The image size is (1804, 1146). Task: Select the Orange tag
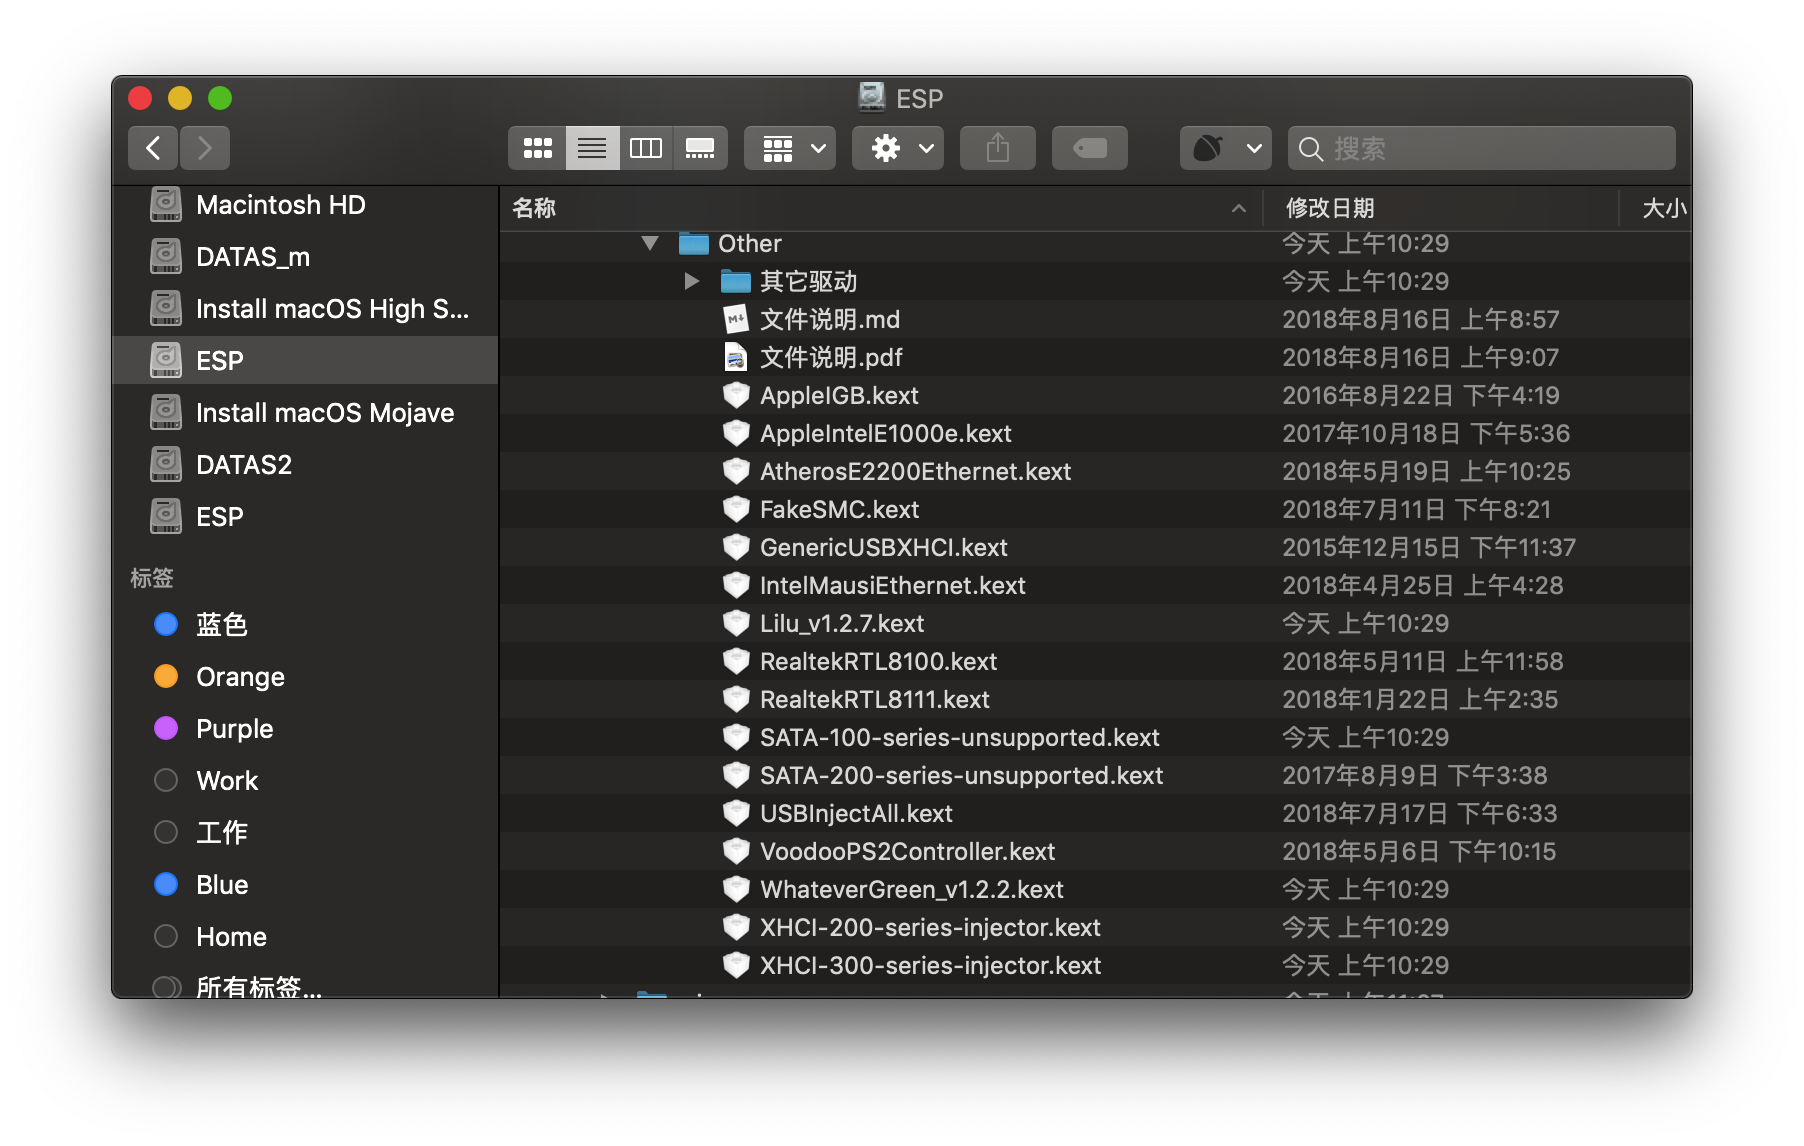pos(305,677)
